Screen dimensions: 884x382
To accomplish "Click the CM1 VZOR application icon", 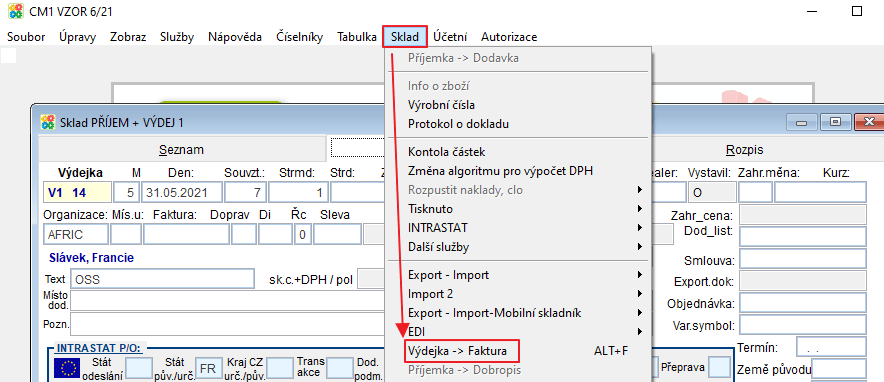I will (x=15, y=11).
